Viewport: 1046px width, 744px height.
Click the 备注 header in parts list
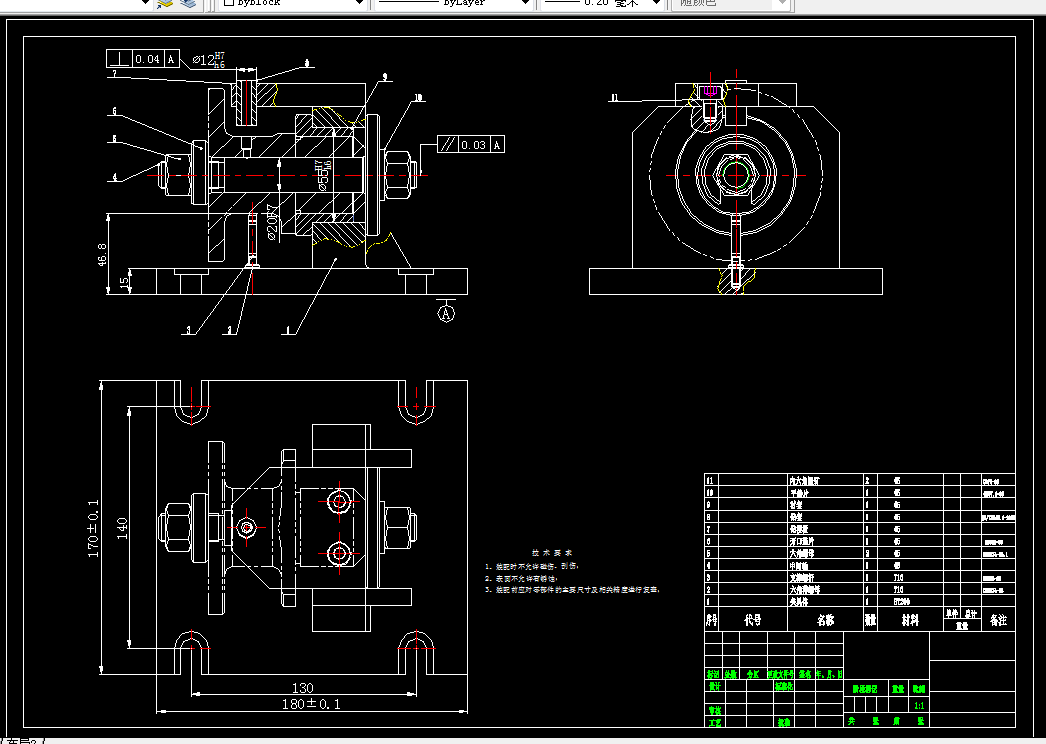998,620
